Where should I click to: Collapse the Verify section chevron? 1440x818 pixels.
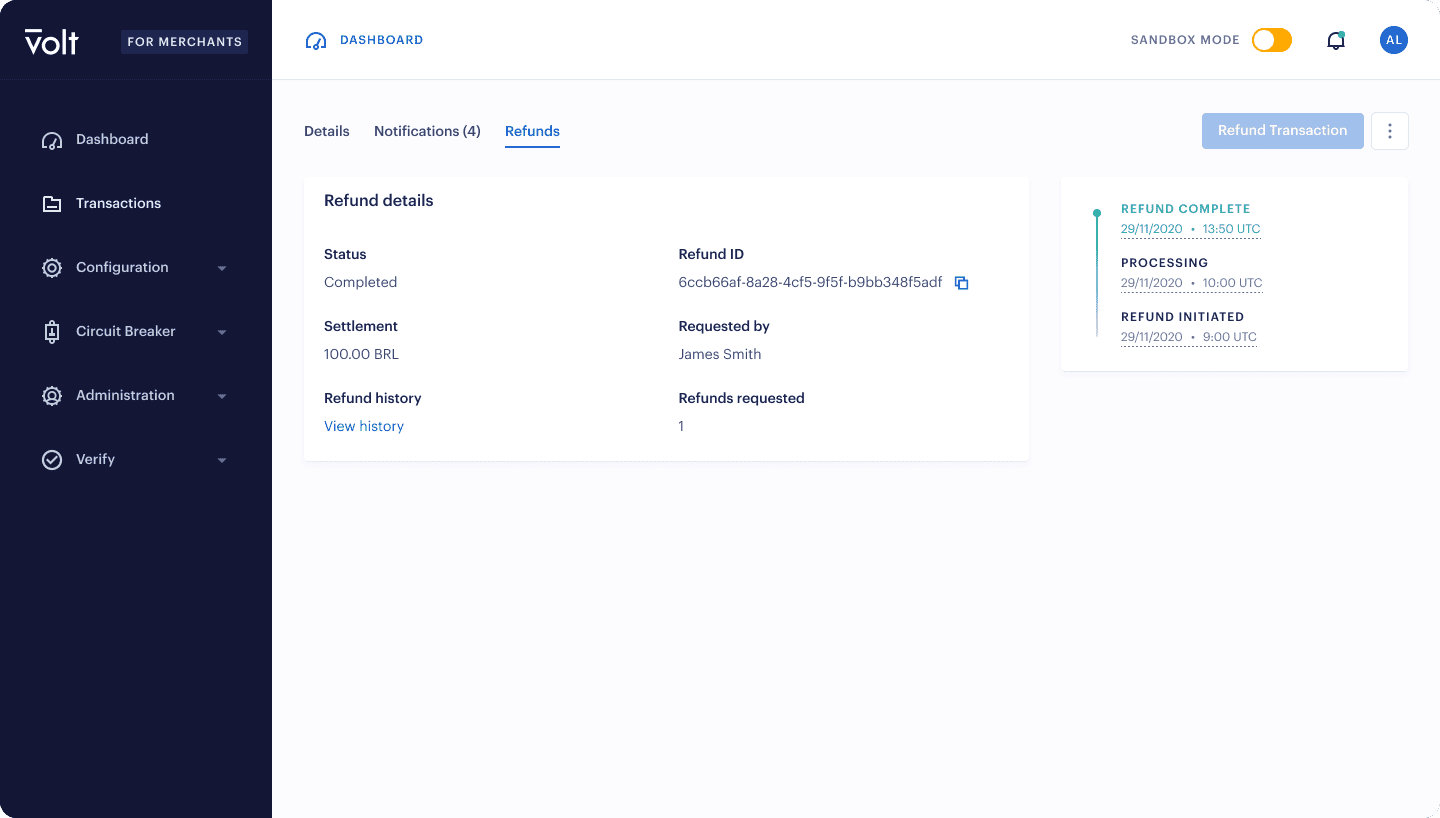[x=222, y=460]
